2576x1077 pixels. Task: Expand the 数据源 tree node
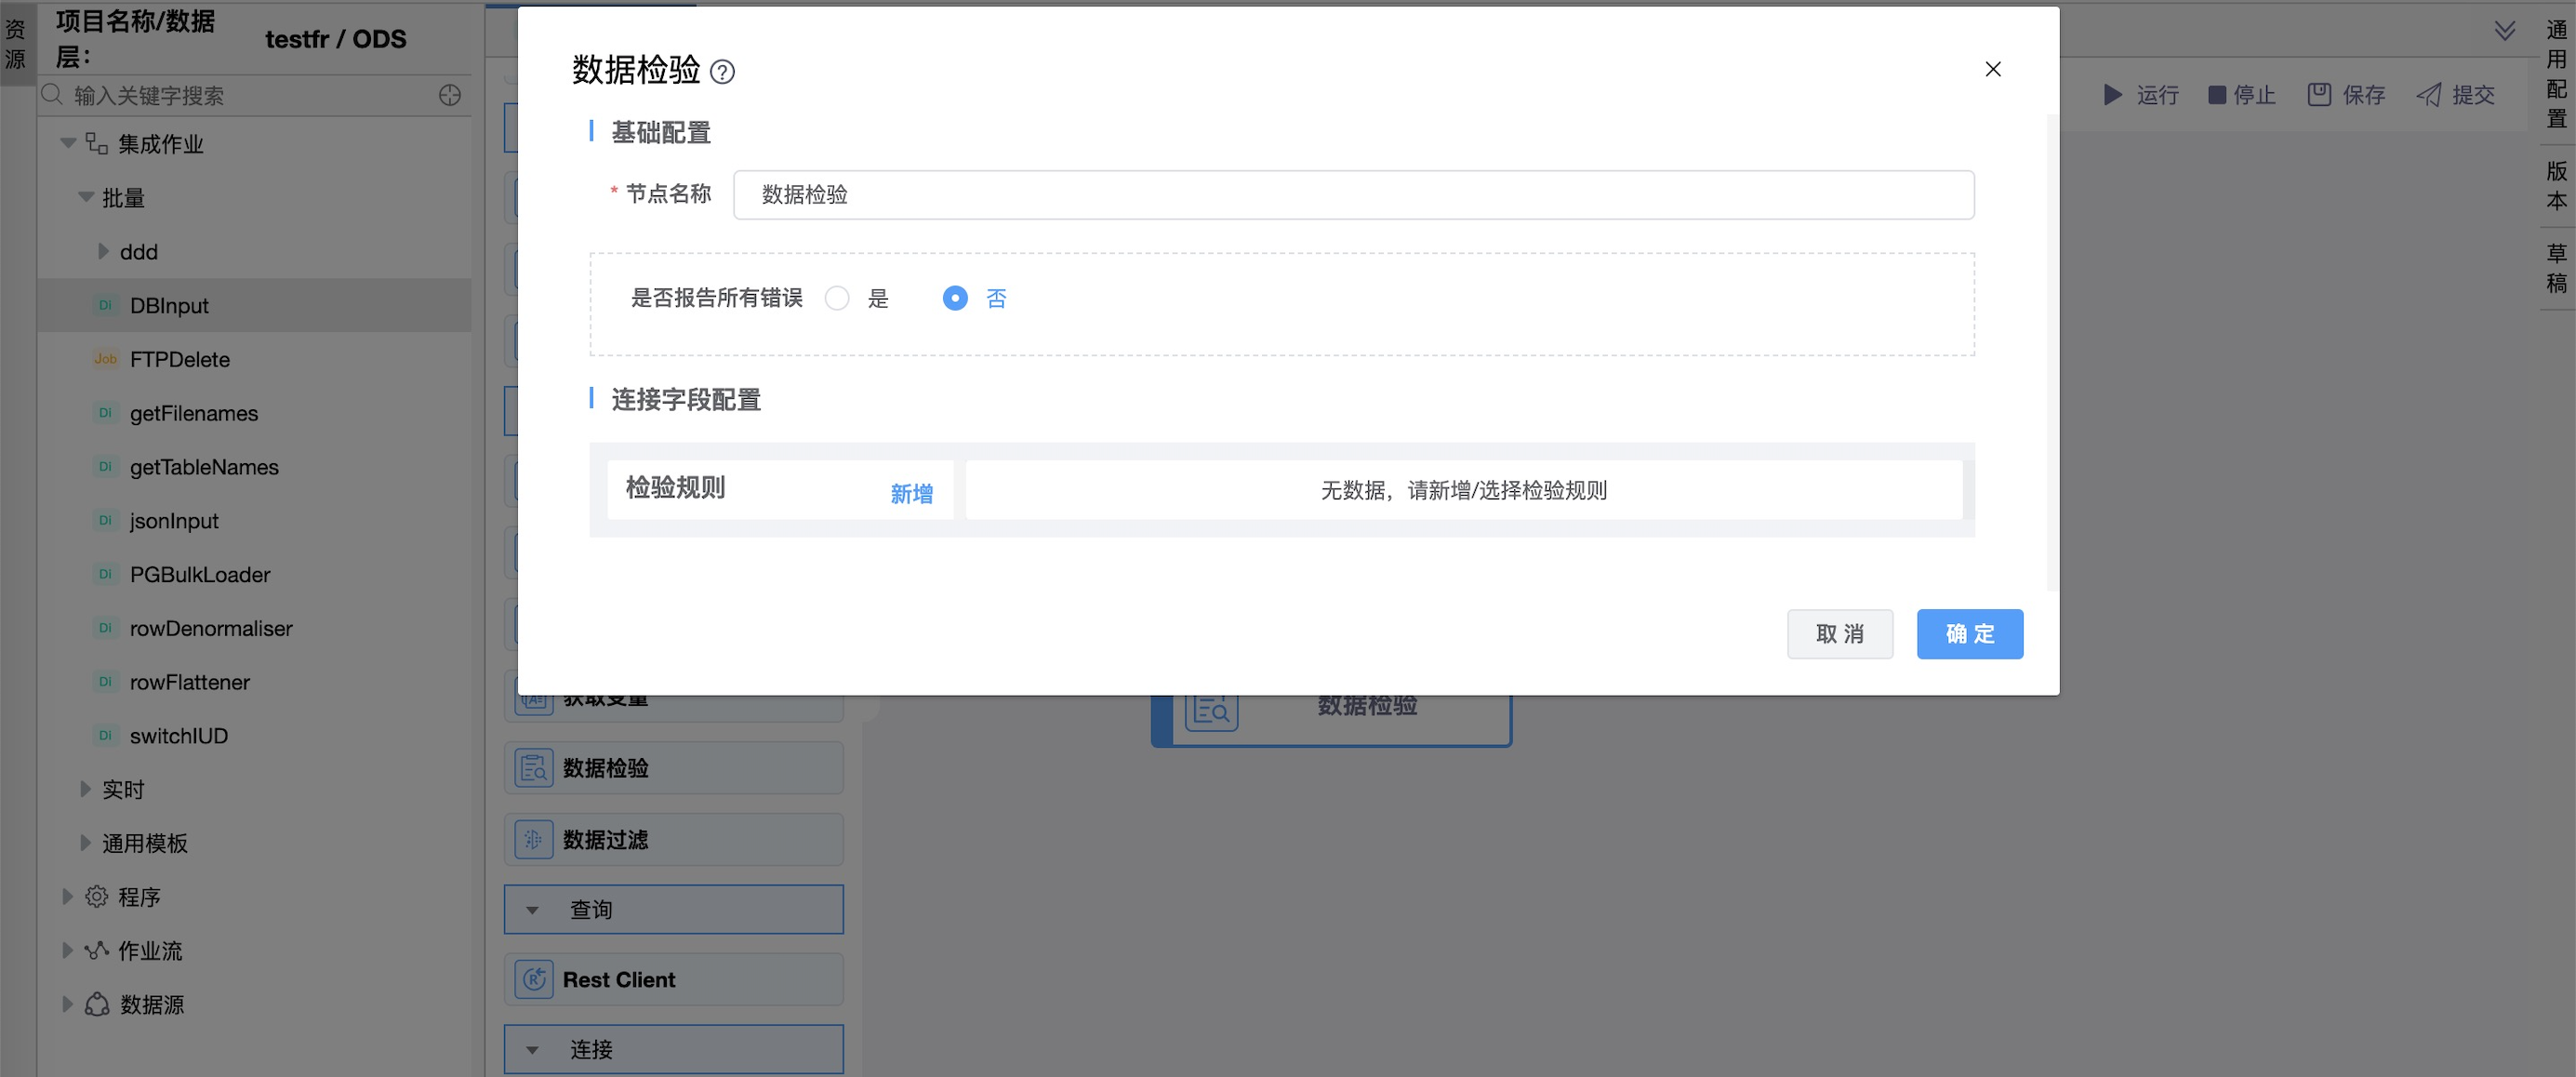(68, 1004)
